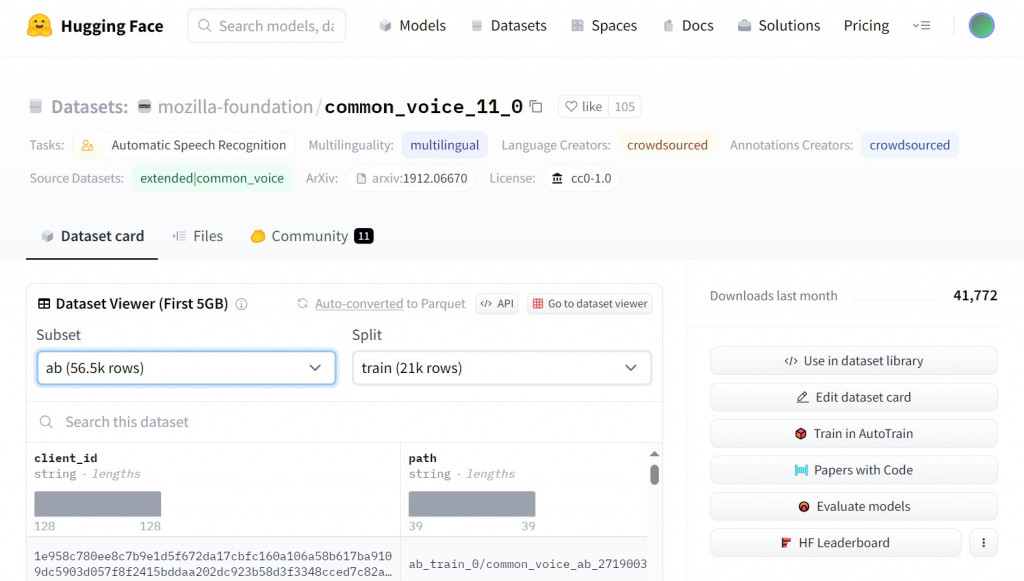The height and width of the screenshot is (581, 1024).
Task: Like the common_voice_11_0 dataset
Action: point(583,106)
